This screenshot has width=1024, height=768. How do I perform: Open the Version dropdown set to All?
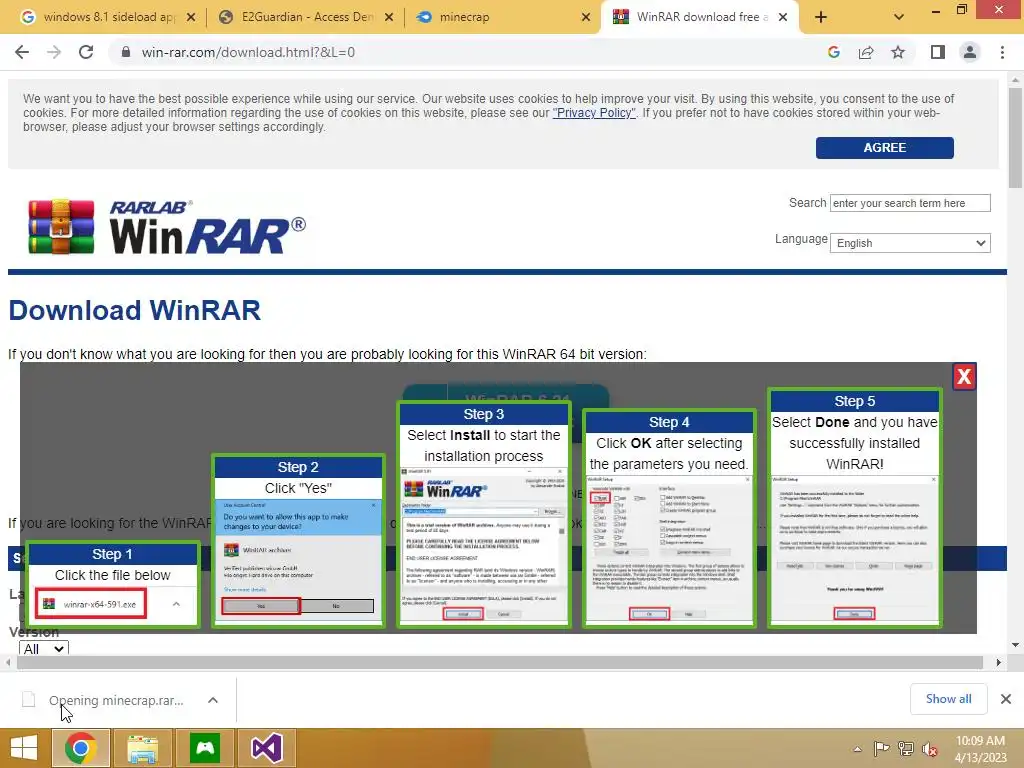pyautogui.click(x=44, y=648)
